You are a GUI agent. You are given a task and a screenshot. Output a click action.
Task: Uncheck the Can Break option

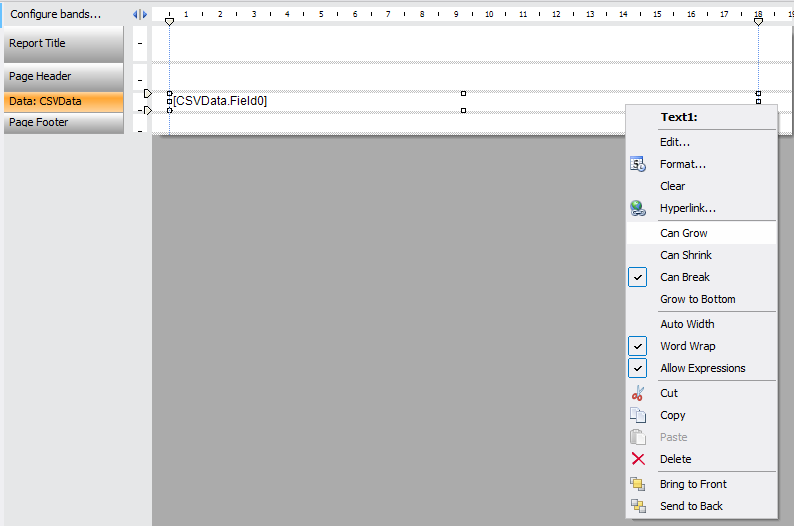pos(638,277)
